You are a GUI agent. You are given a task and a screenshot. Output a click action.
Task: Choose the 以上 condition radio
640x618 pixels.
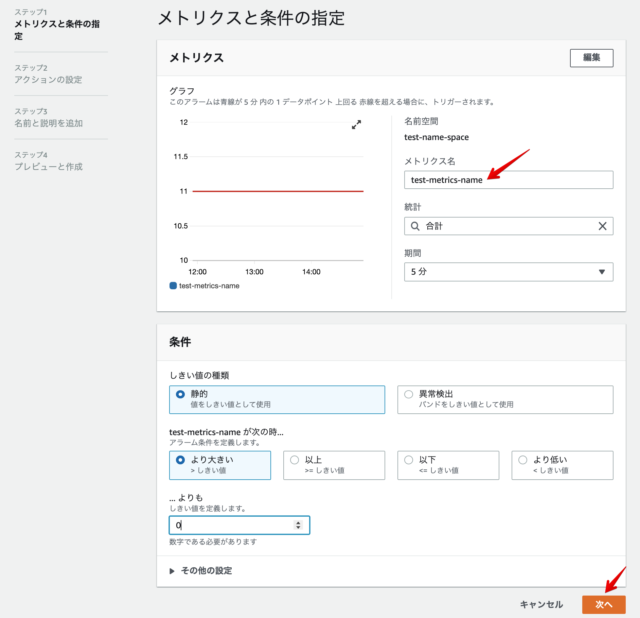pyautogui.click(x=294, y=460)
